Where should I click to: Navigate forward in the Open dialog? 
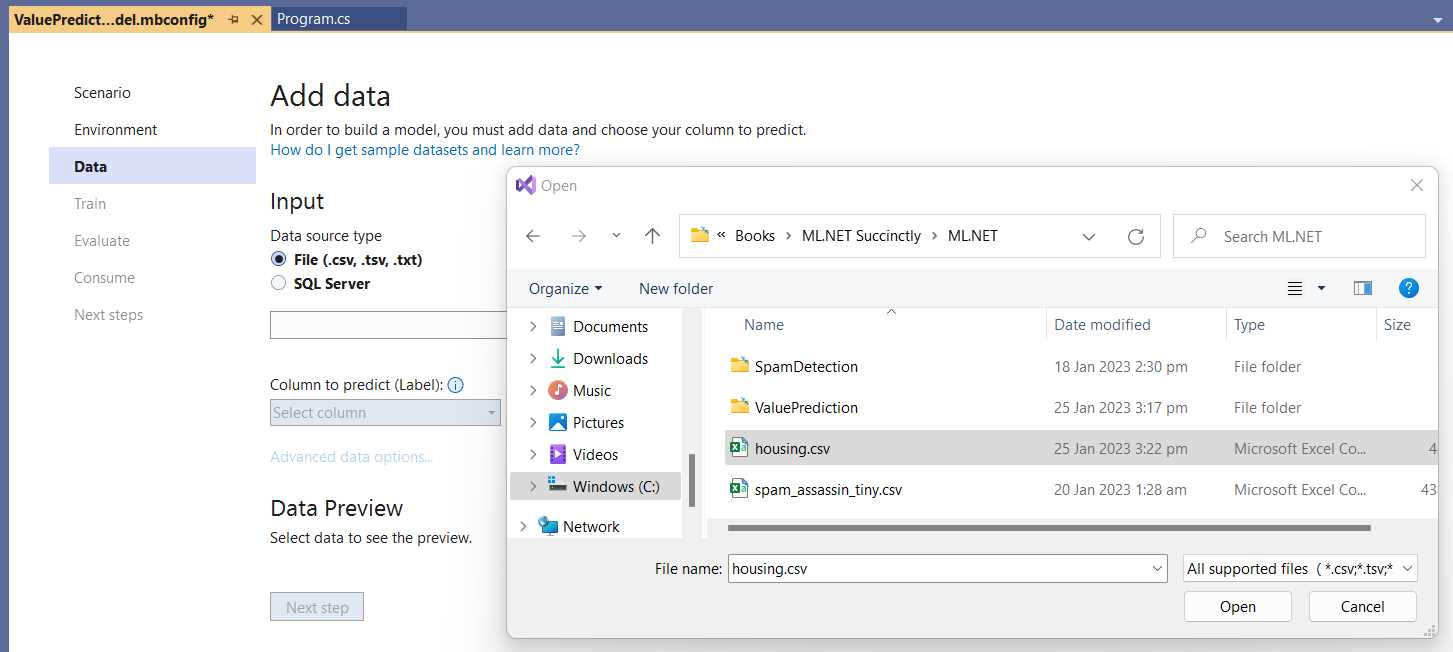[x=579, y=236]
